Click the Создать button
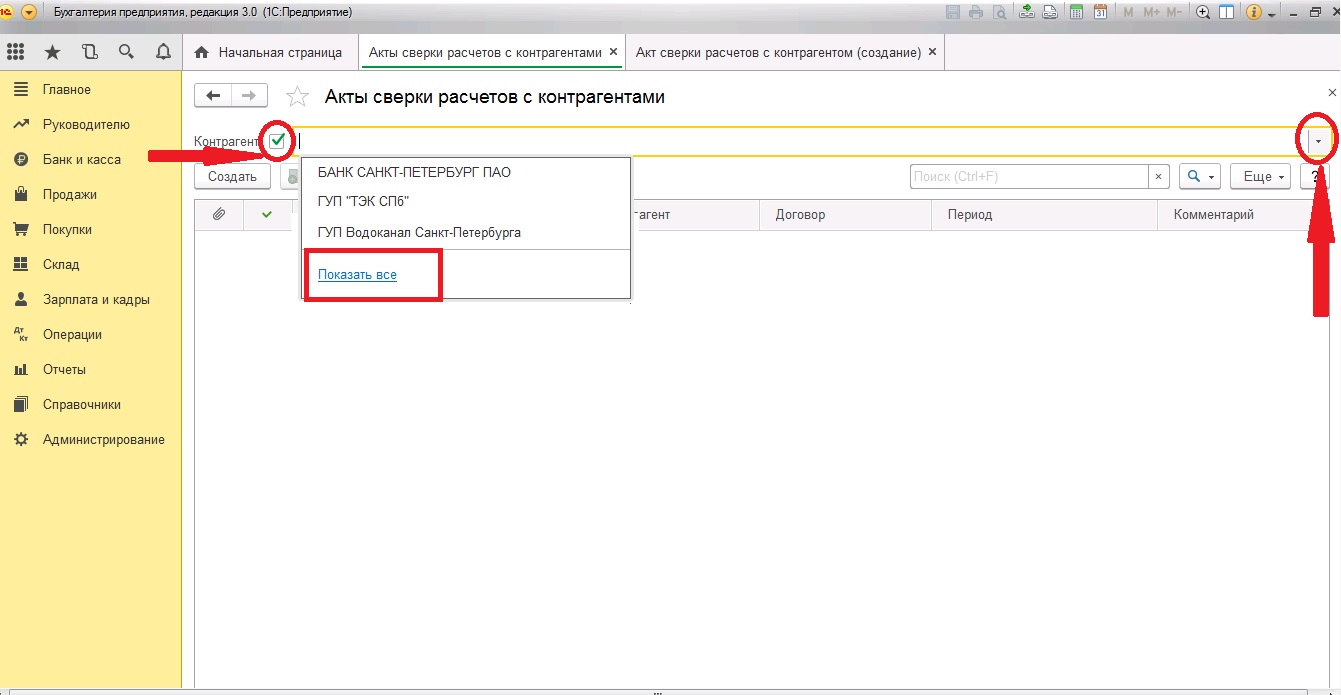 click(232, 177)
